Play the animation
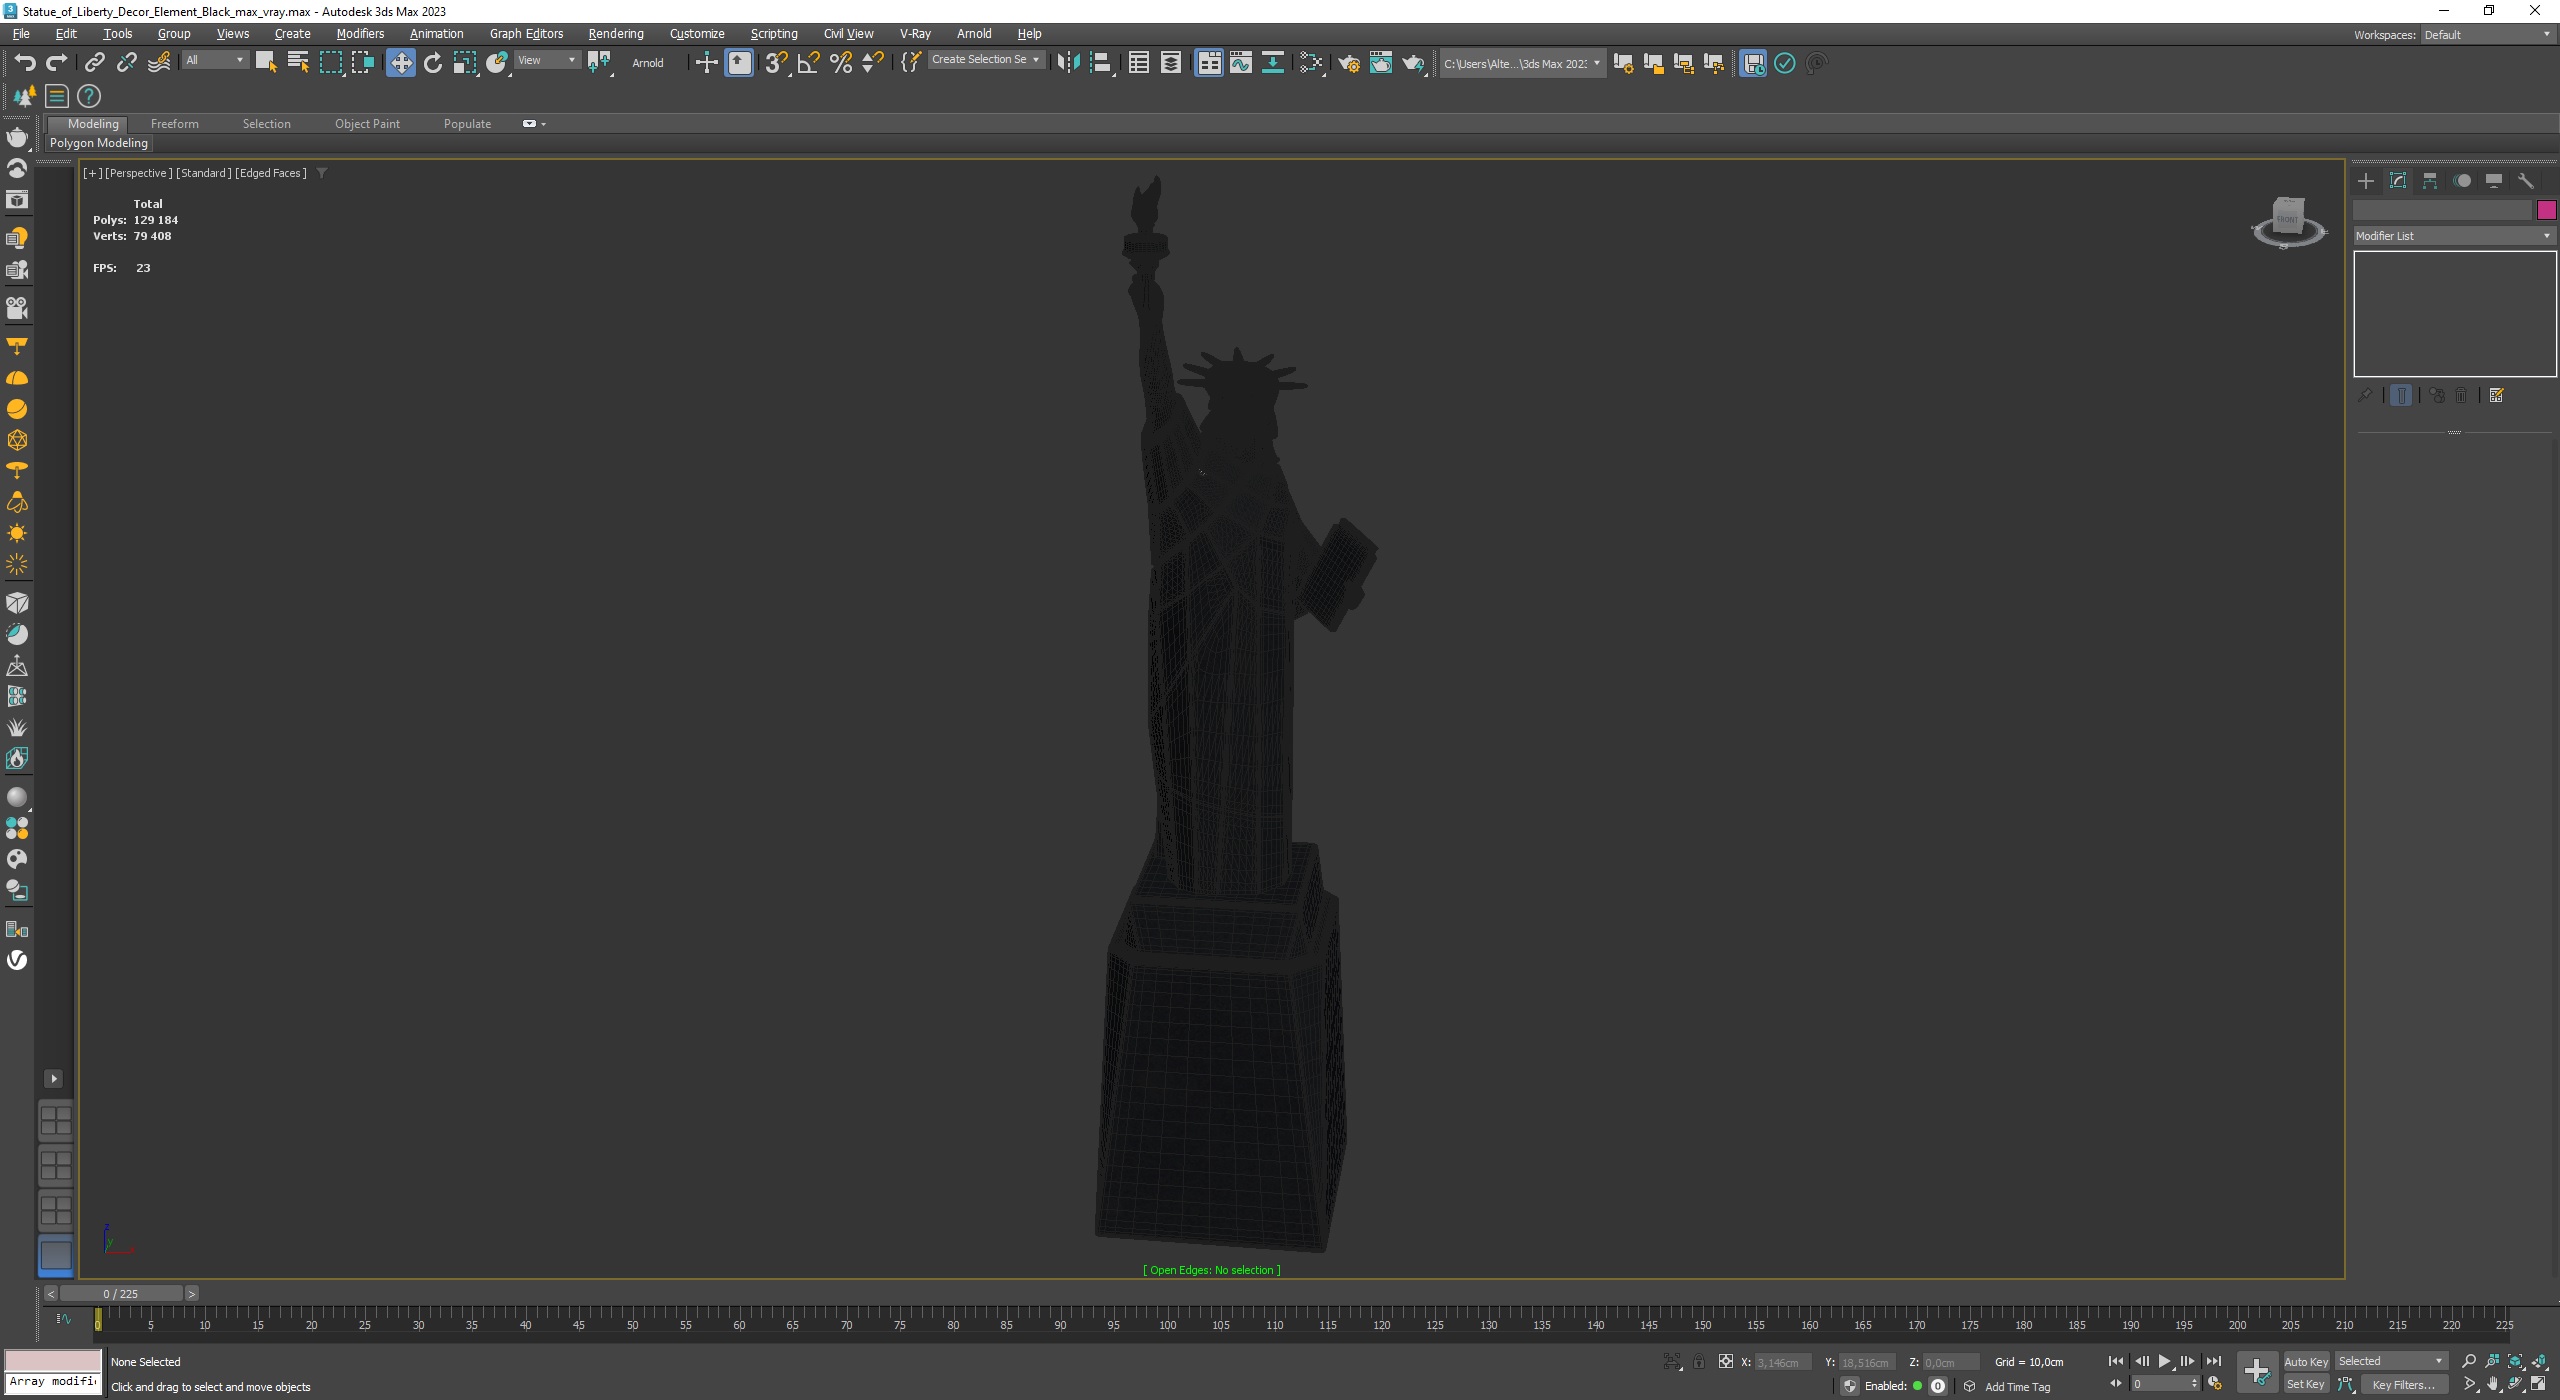This screenshot has height=1400, width=2560. (2164, 1361)
